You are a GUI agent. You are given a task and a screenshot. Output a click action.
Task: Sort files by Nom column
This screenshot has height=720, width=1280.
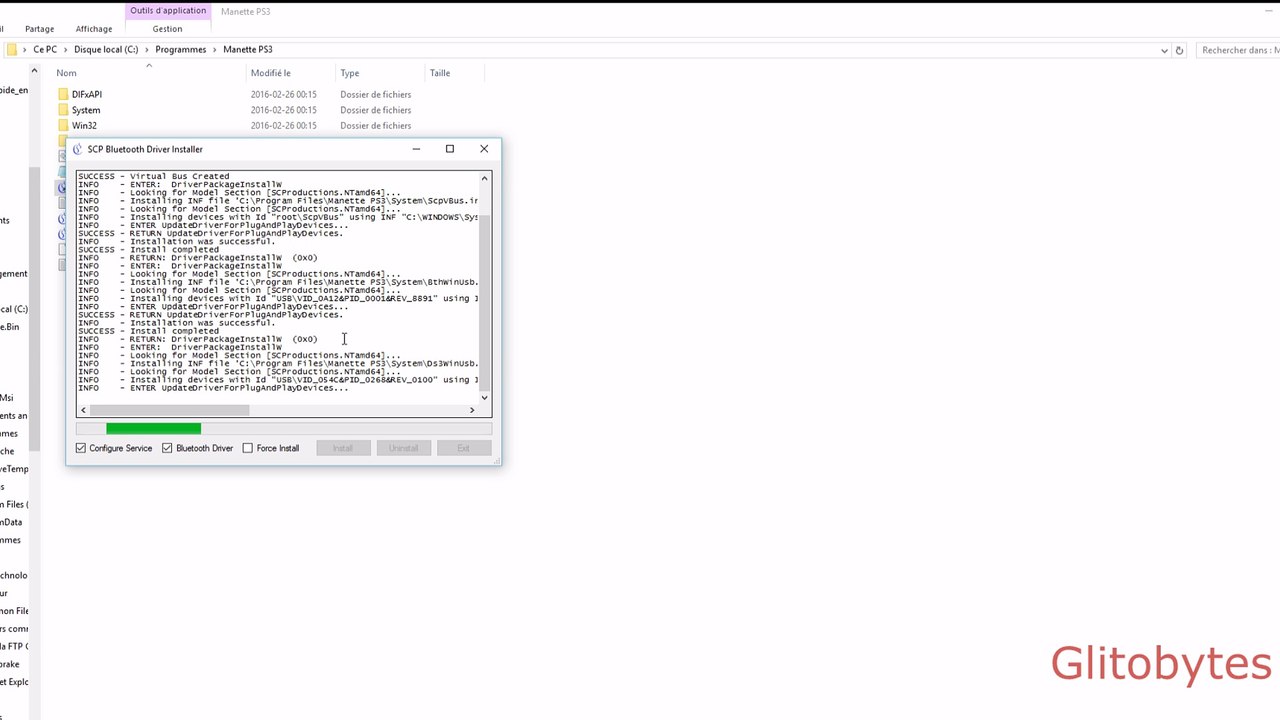(x=66, y=73)
